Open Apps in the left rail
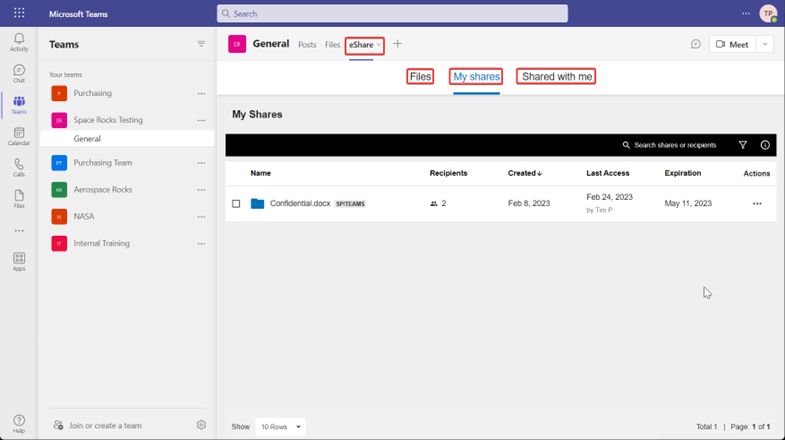 (19, 262)
